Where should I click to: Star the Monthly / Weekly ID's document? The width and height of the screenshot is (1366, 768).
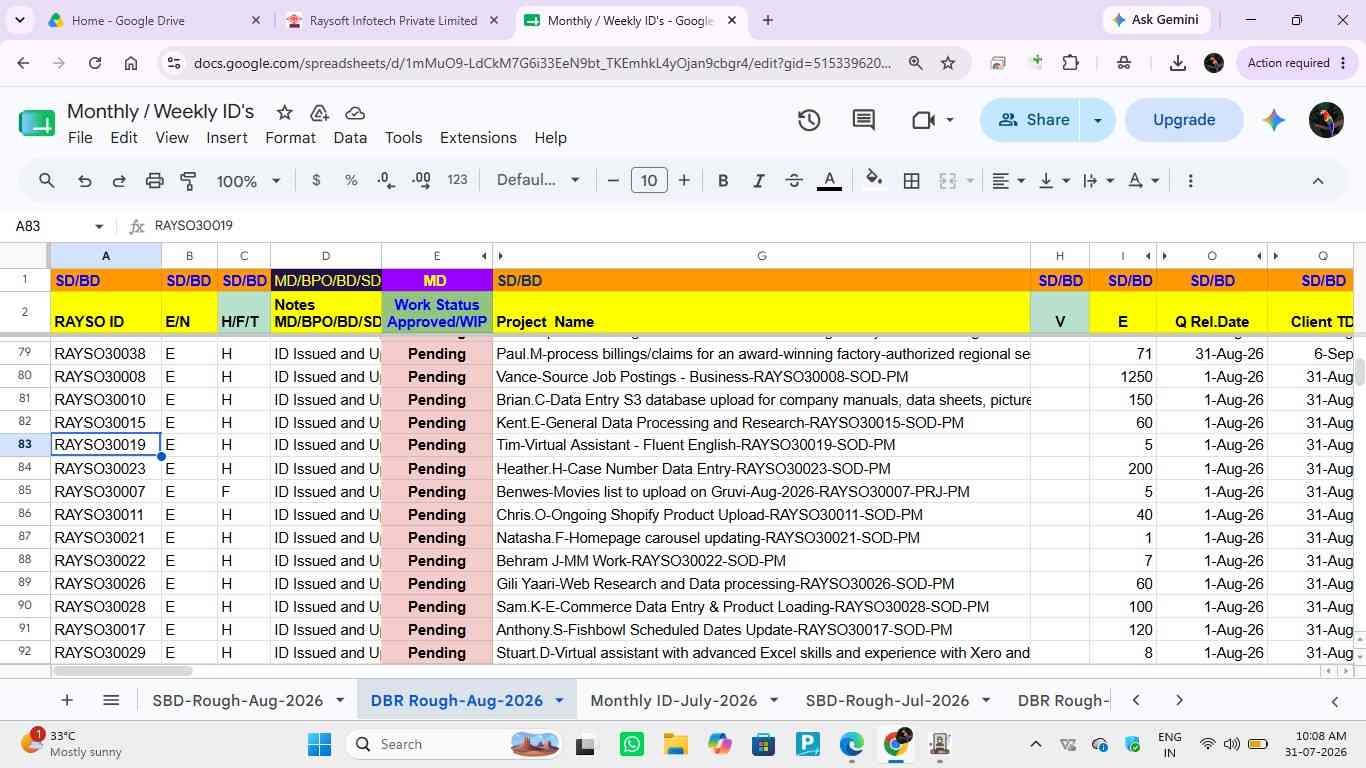point(285,112)
